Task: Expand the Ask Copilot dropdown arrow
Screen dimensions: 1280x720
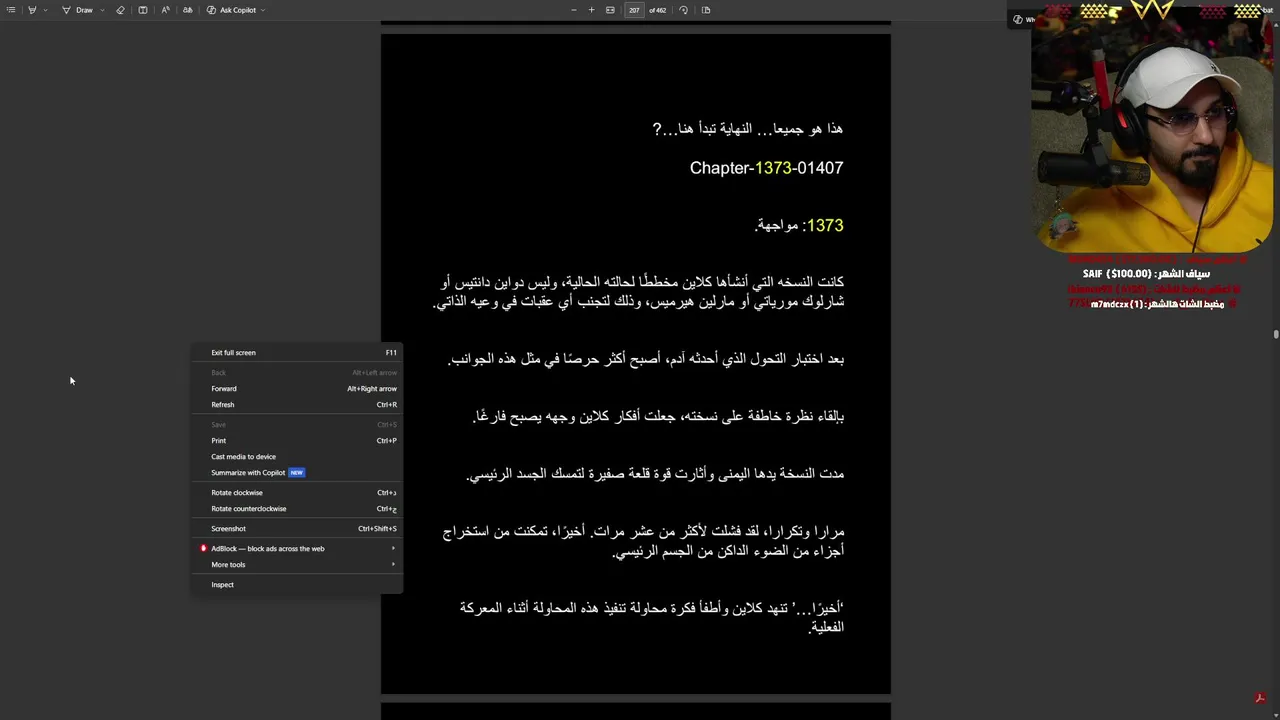Action: (263, 10)
